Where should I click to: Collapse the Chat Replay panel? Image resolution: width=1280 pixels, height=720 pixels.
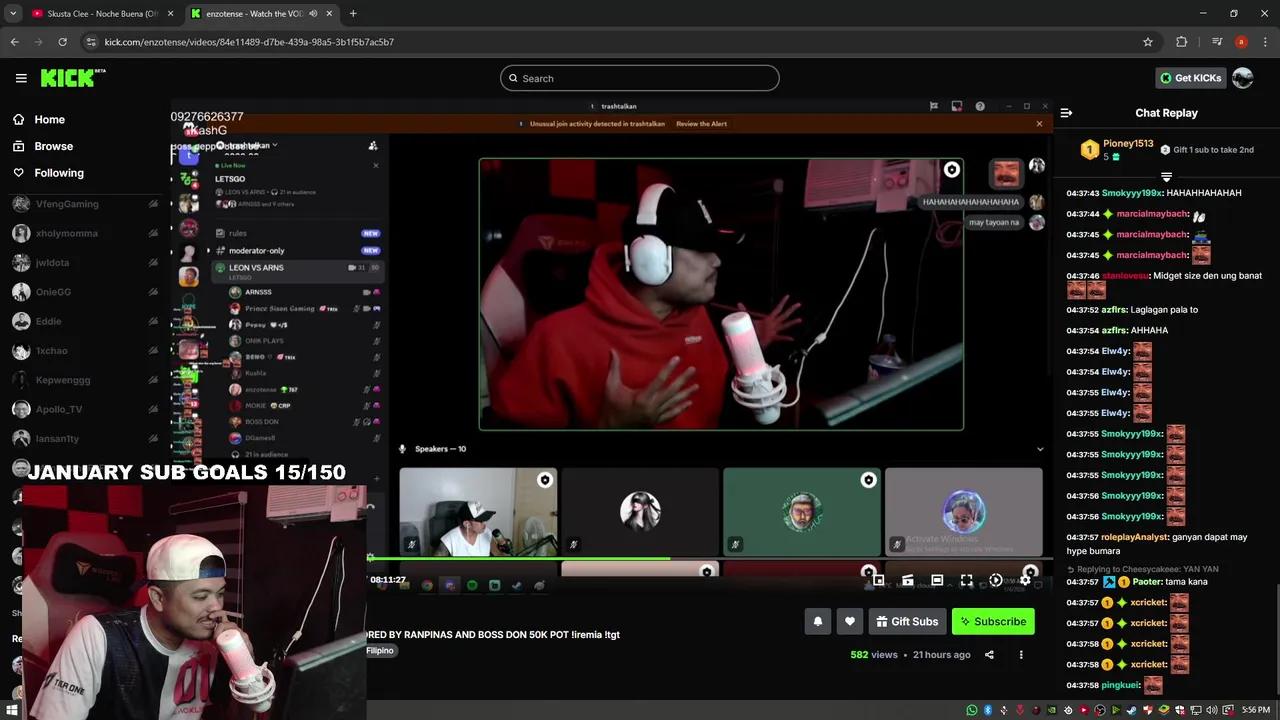pos(1066,113)
